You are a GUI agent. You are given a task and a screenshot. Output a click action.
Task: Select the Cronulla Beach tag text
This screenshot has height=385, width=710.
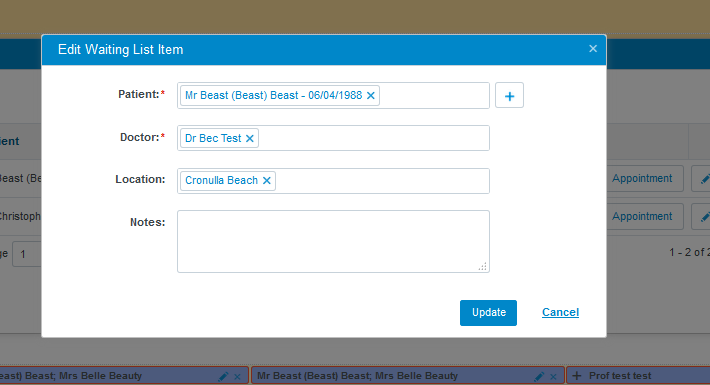pos(221,180)
